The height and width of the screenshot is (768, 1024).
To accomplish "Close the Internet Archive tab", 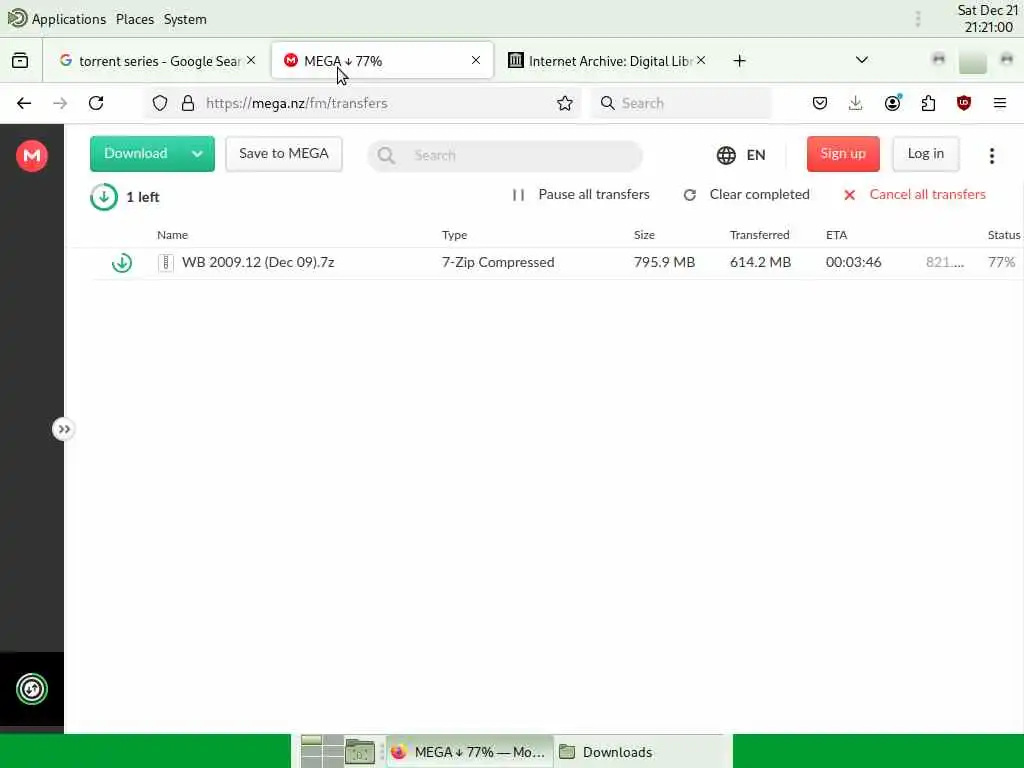I will coord(701,60).
